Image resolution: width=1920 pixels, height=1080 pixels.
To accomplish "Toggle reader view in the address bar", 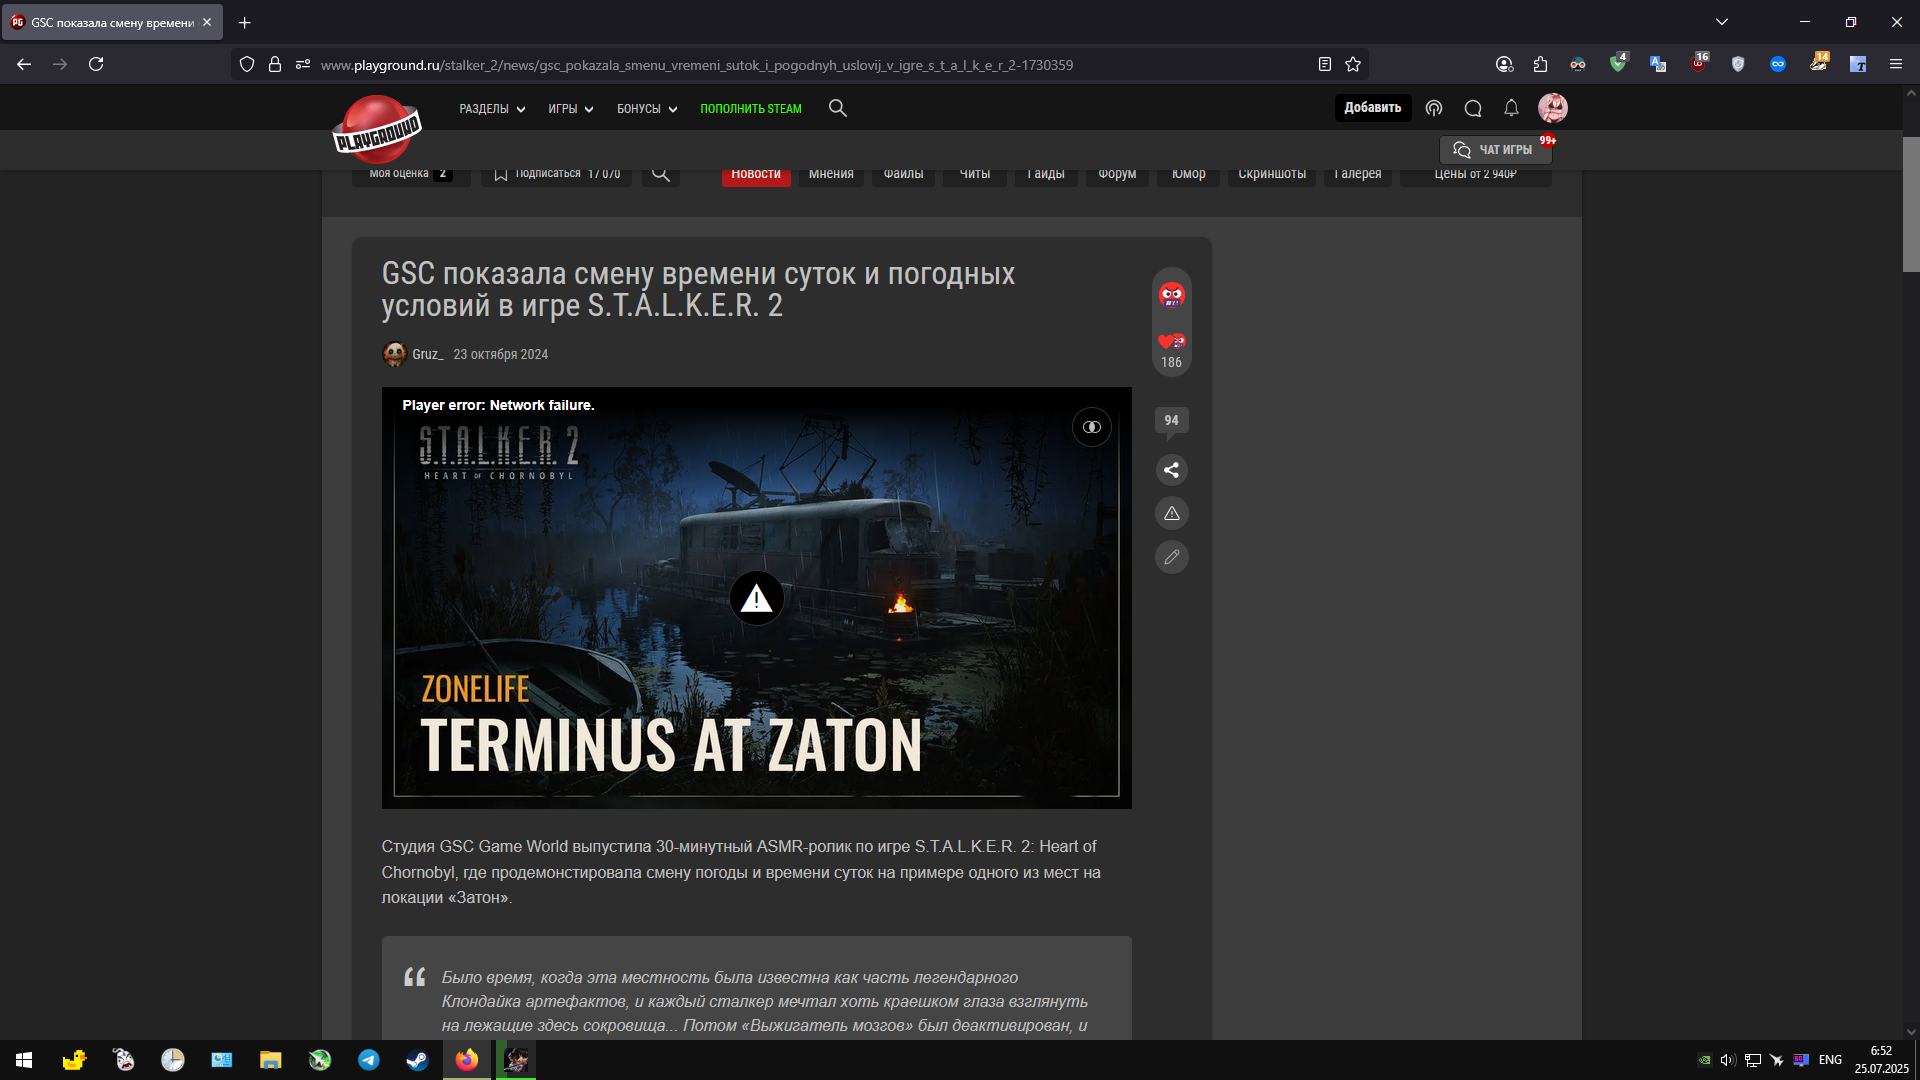I will pos(1325,64).
